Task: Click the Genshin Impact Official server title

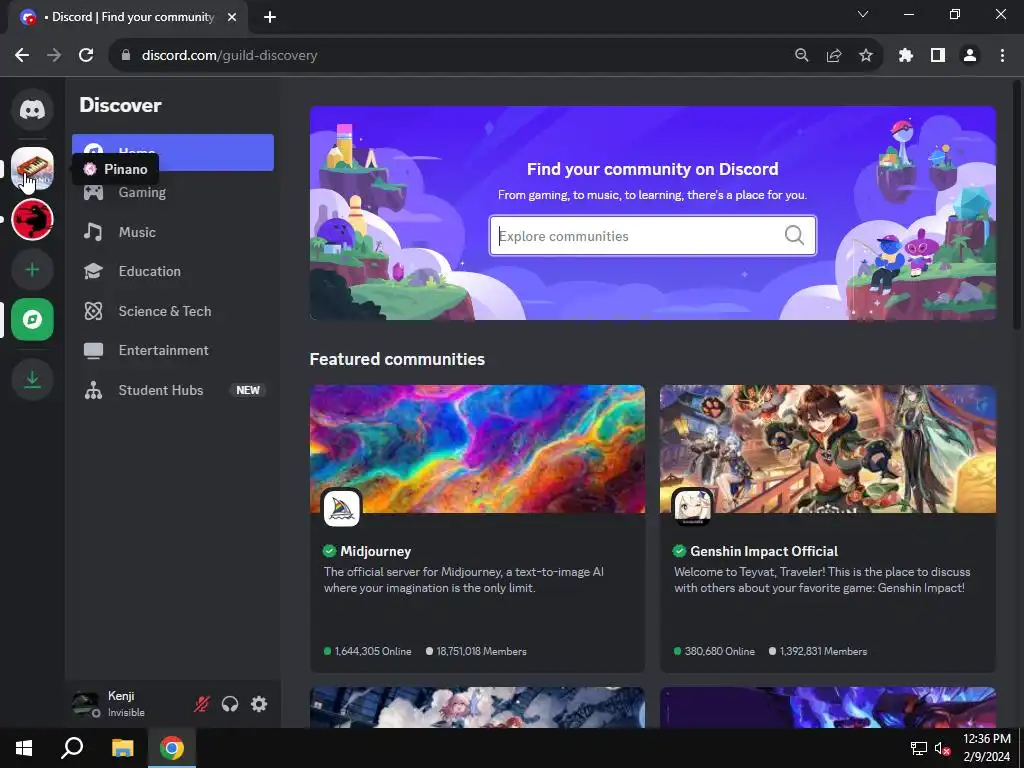Action: pyautogui.click(x=764, y=551)
